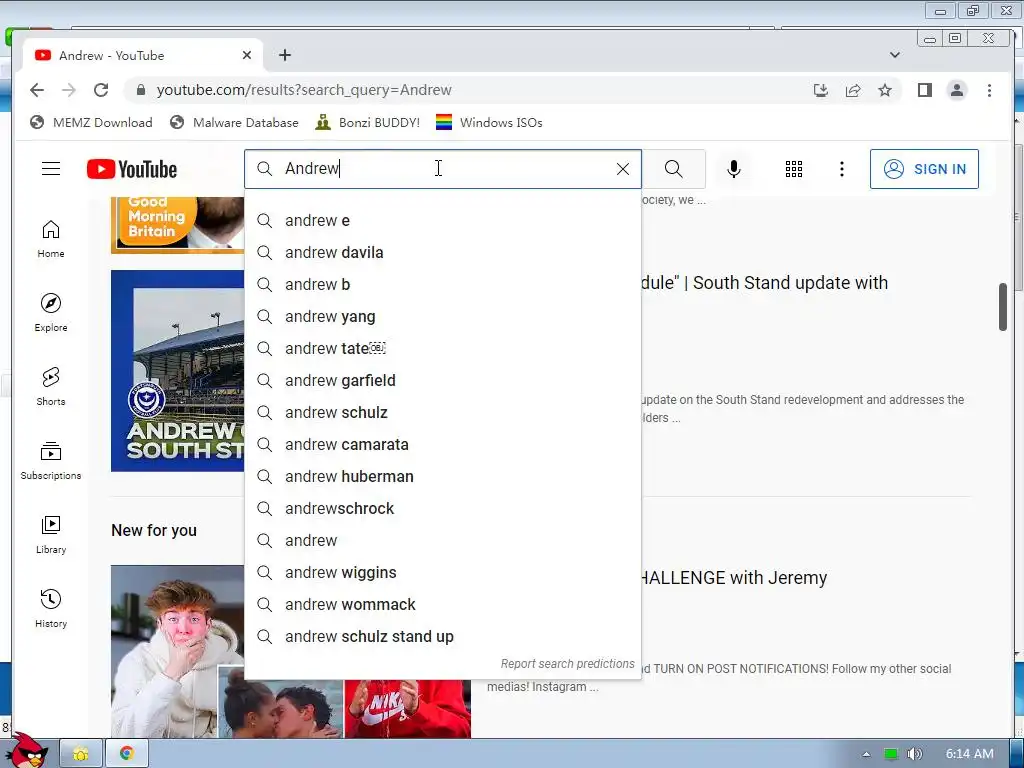Click the address bar URL

[x=304, y=90]
